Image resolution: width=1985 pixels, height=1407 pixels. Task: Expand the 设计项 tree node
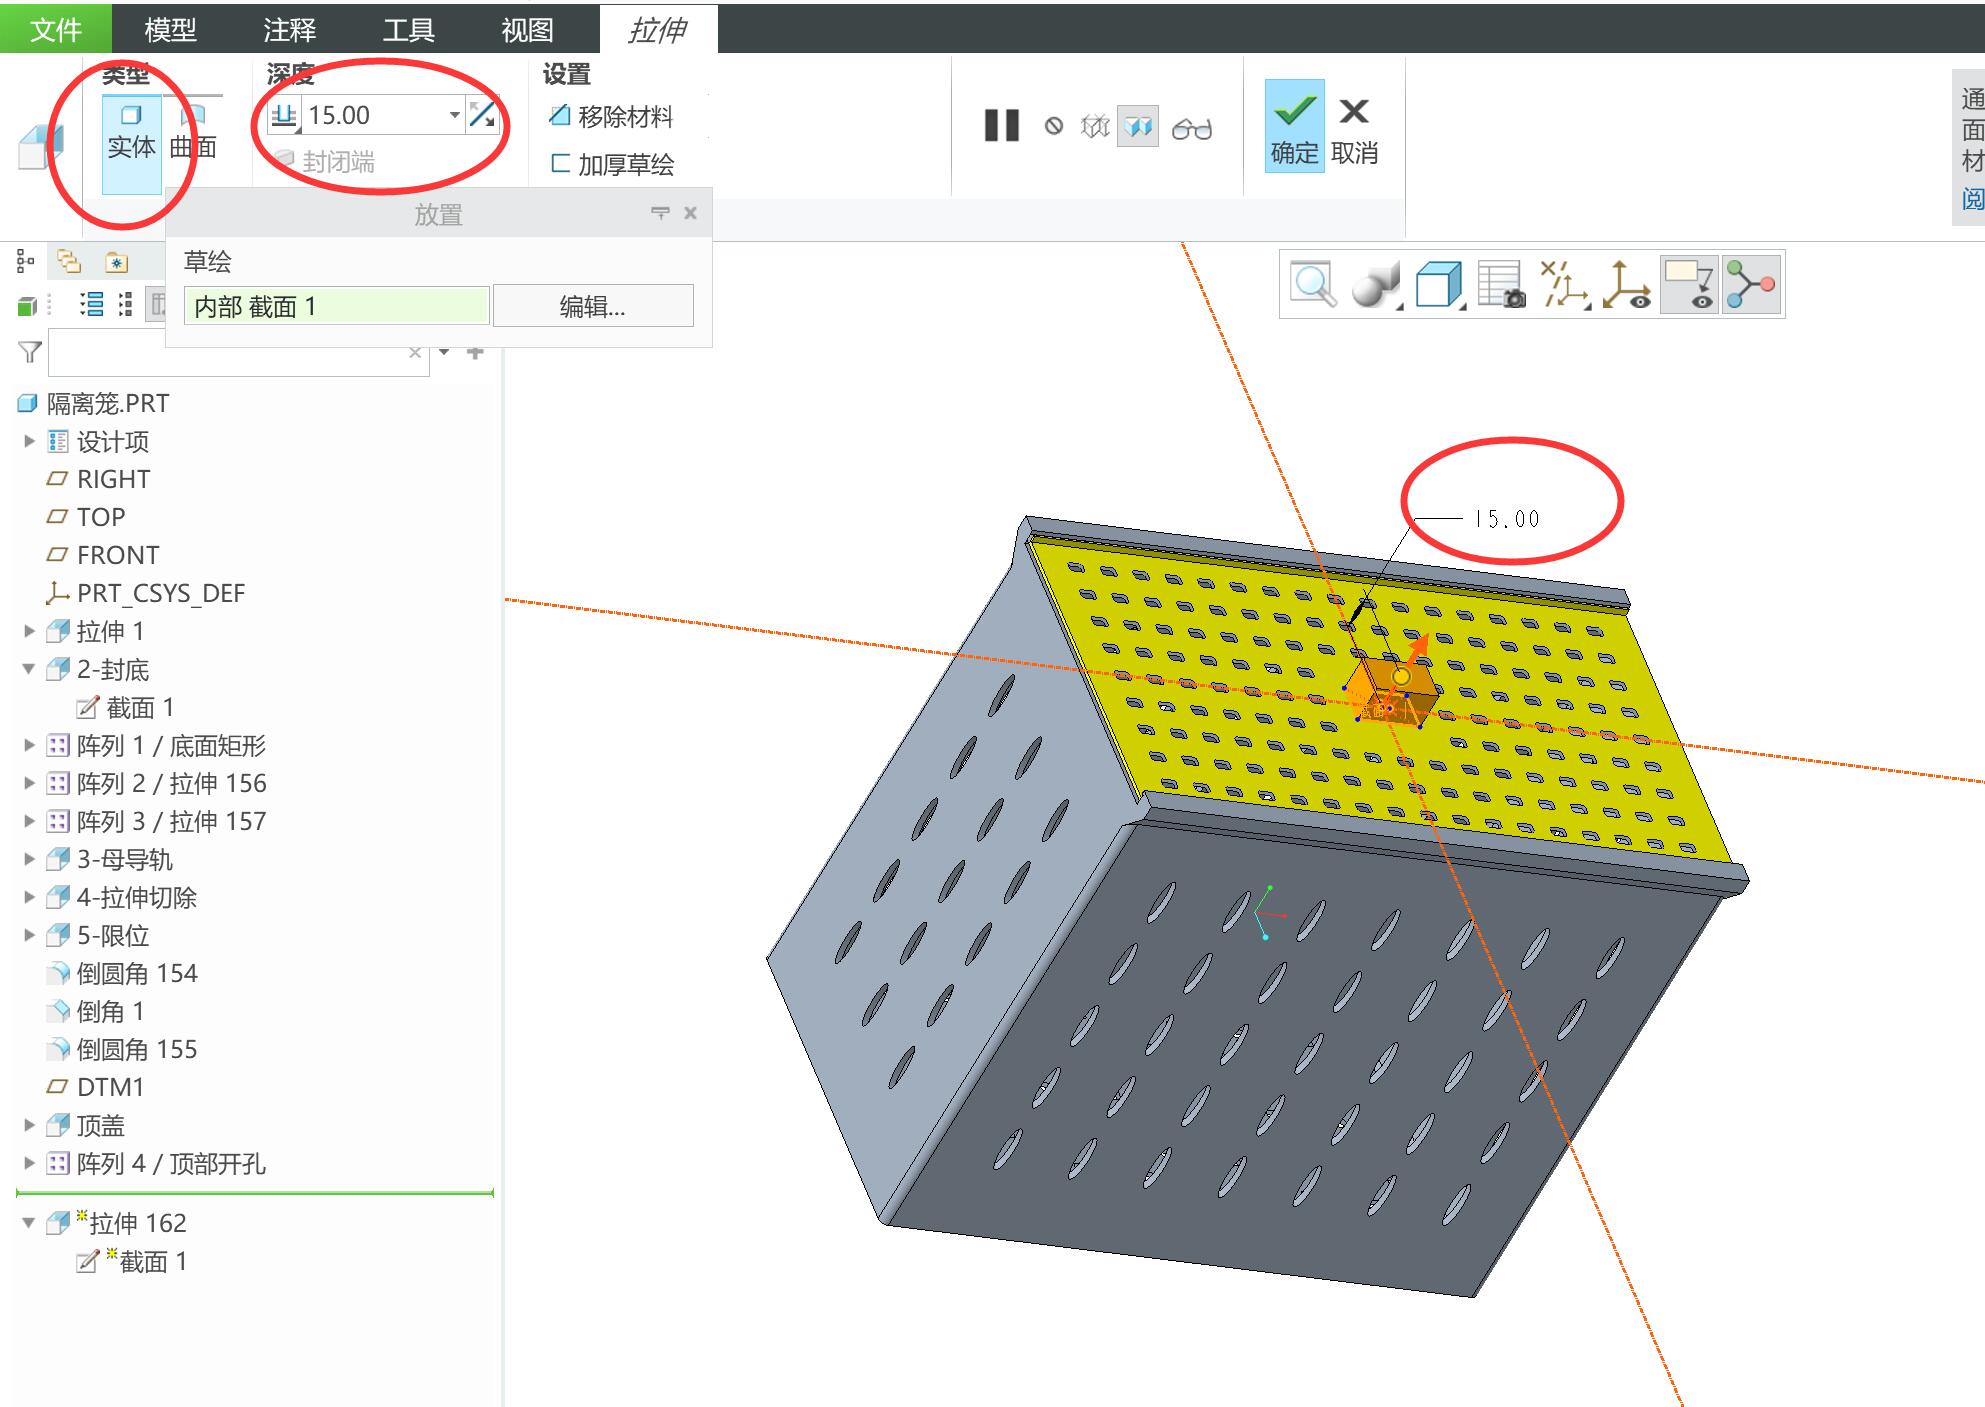[29, 441]
